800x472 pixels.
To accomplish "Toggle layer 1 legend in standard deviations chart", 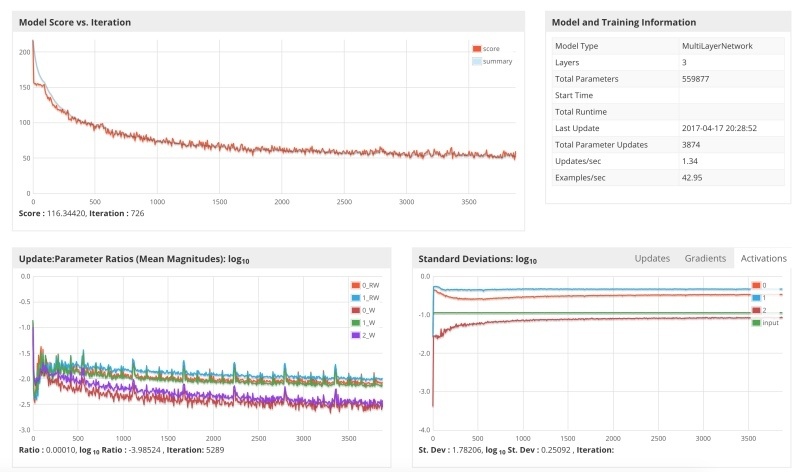I will point(759,297).
